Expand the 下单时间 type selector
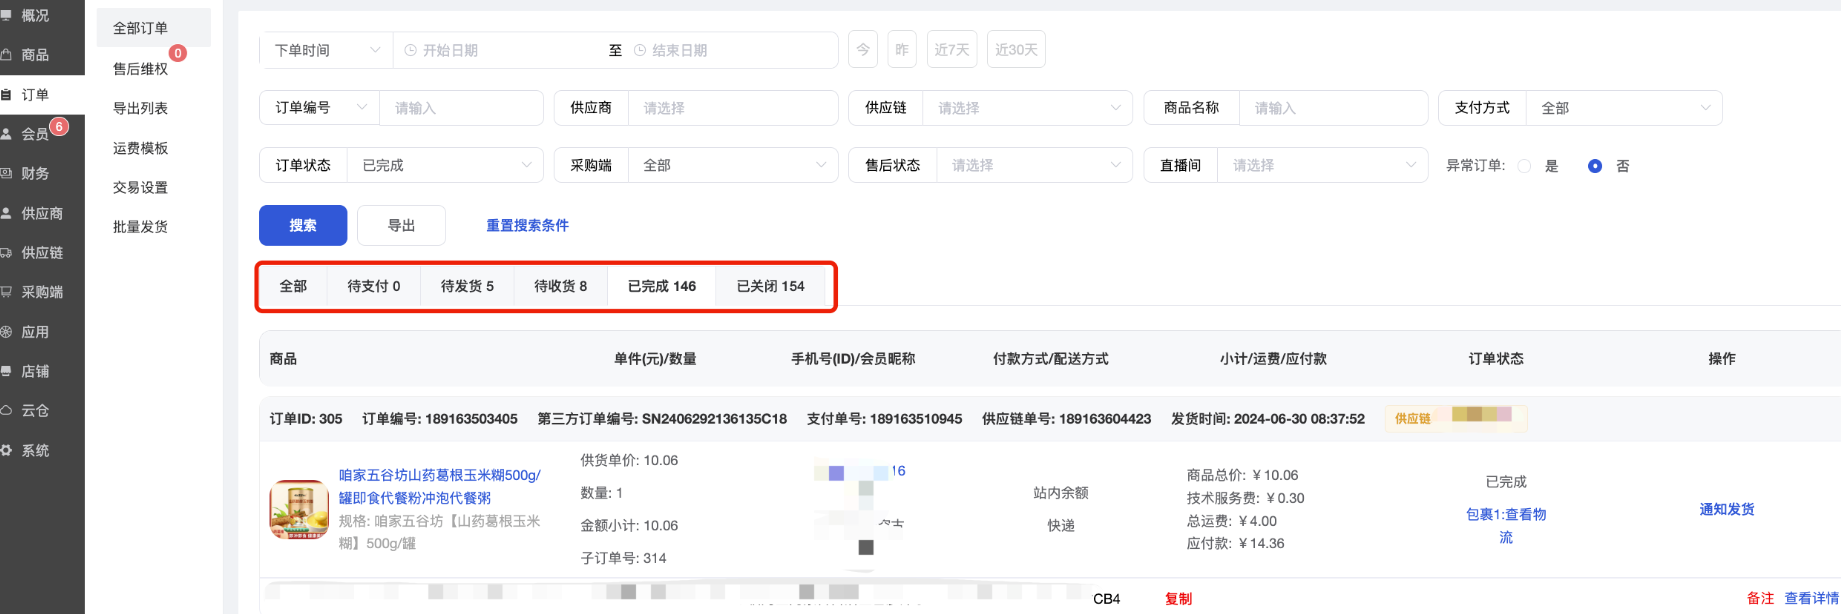The height and width of the screenshot is (614, 1841). click(x=326, y=50)
